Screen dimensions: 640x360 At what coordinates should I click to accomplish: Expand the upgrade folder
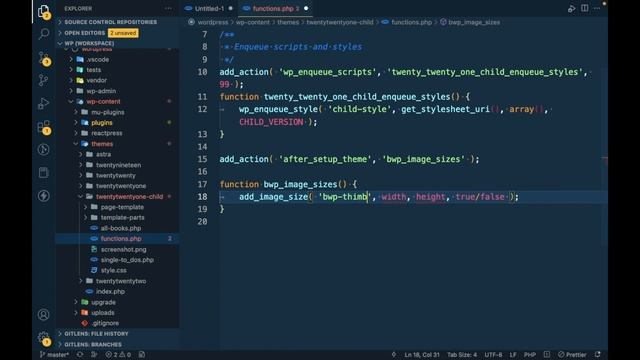point(103,302)
